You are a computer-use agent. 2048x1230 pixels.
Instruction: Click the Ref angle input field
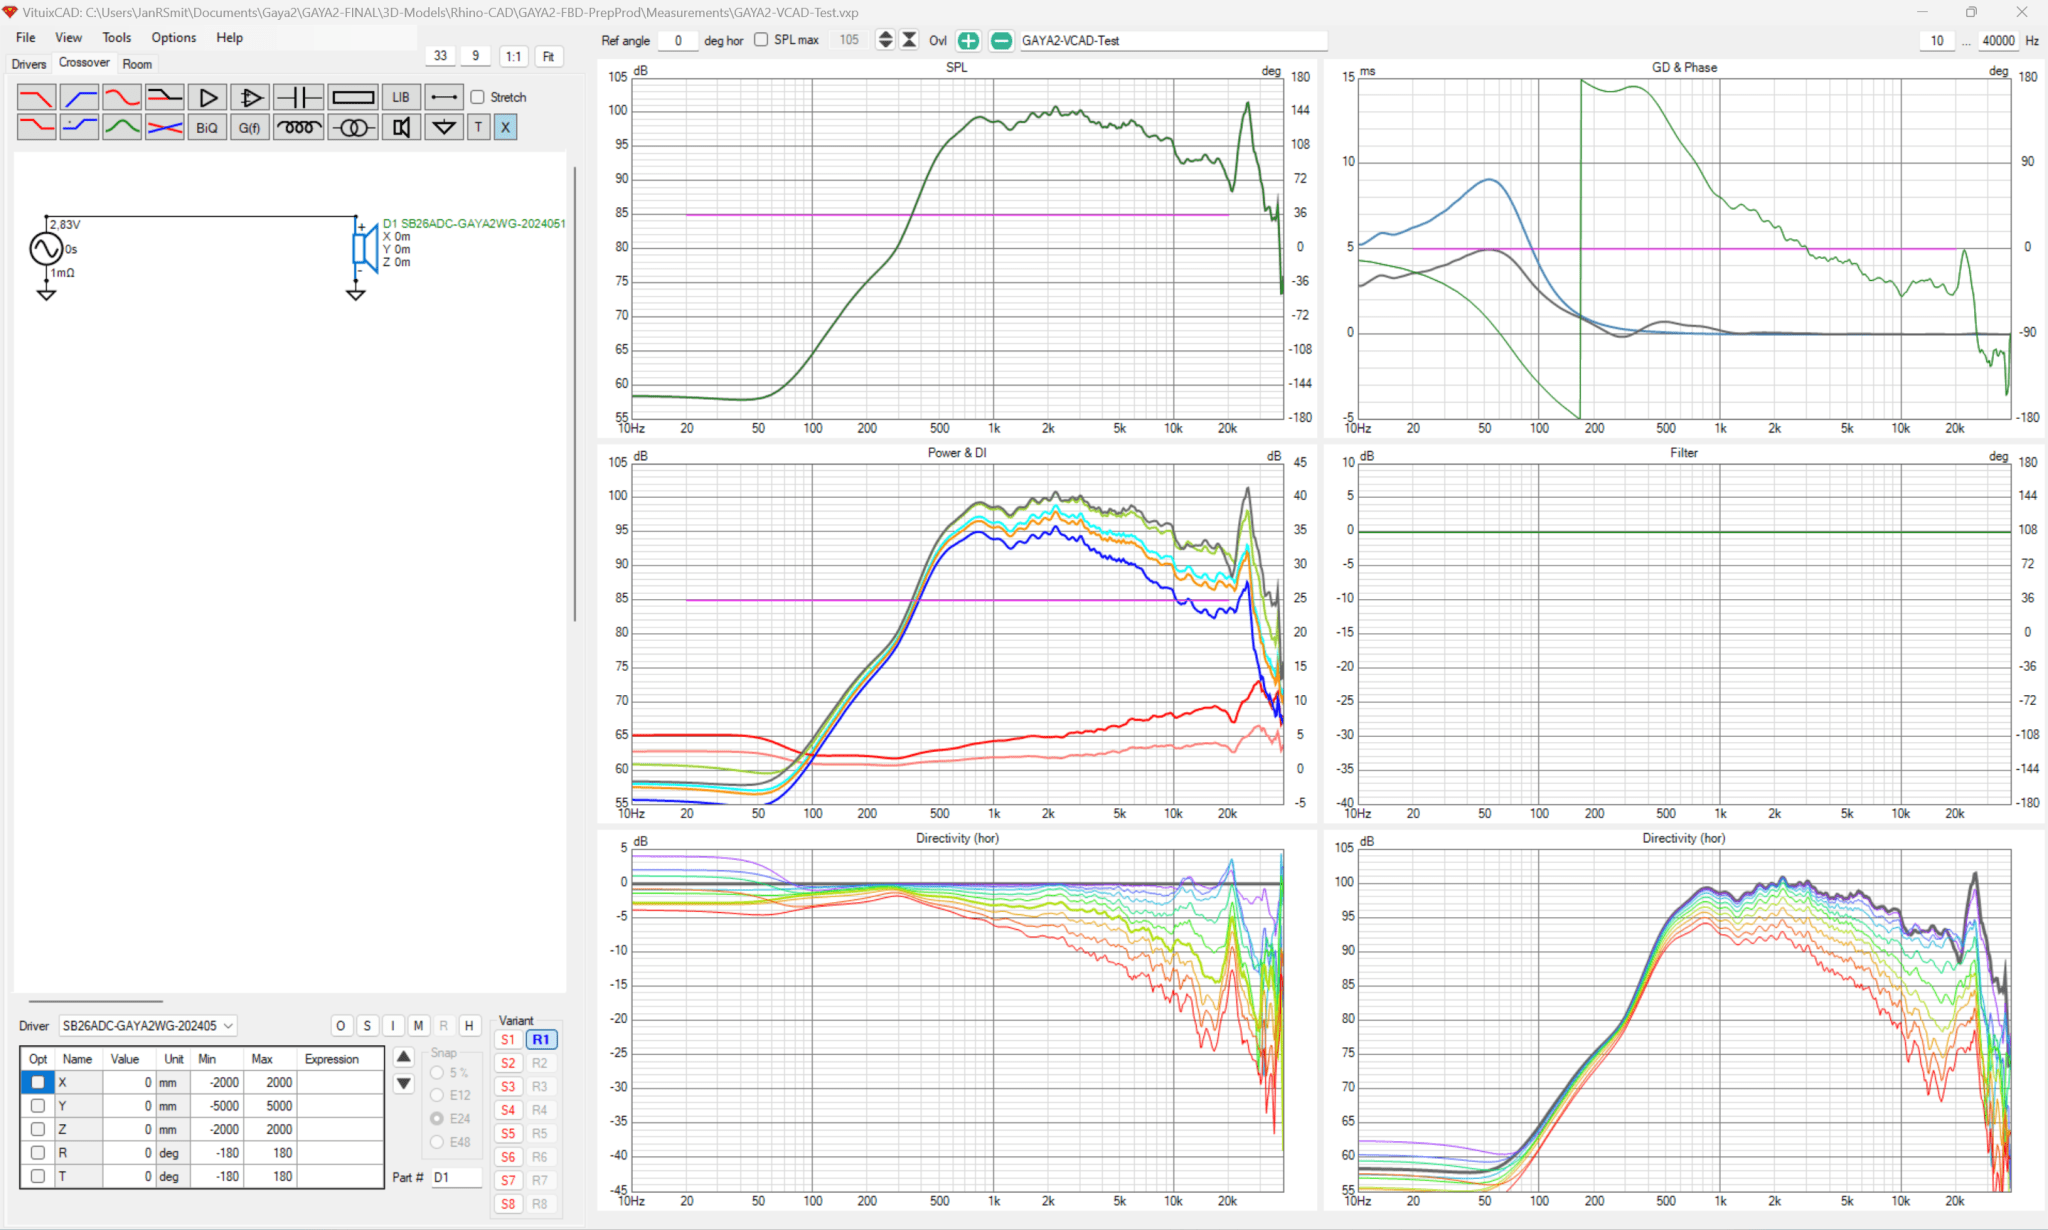pos(678,40)
